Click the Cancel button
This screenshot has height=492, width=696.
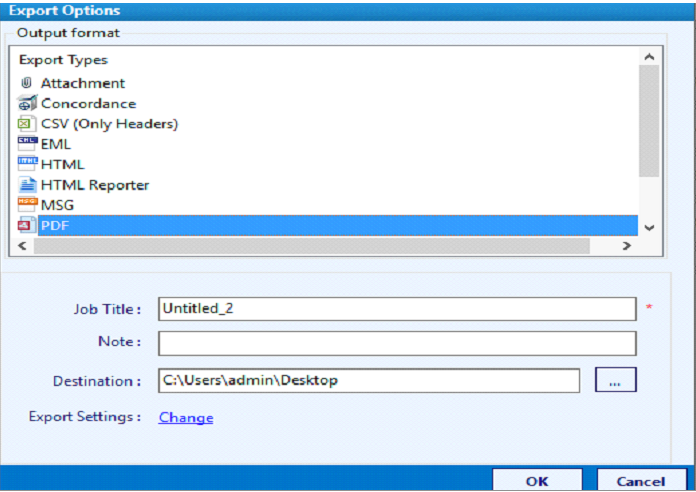641,481
